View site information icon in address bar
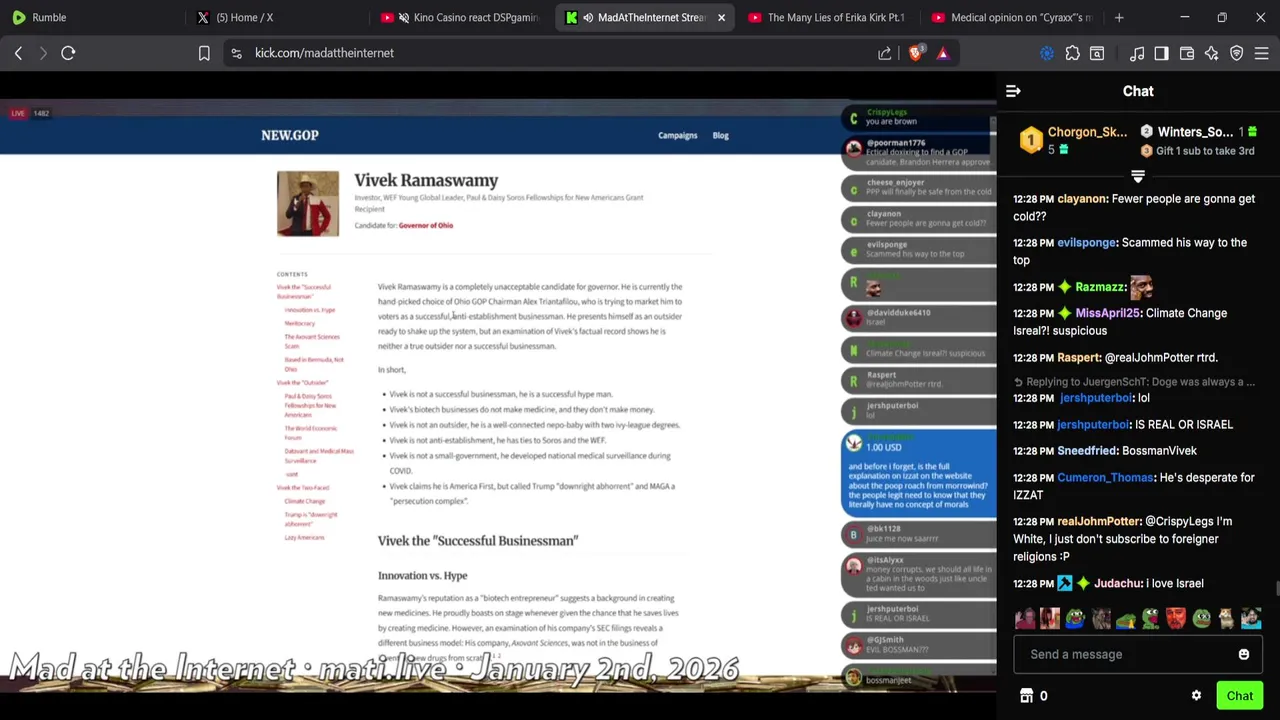Viewport: 1280px width, 720px height. (236, 53)
